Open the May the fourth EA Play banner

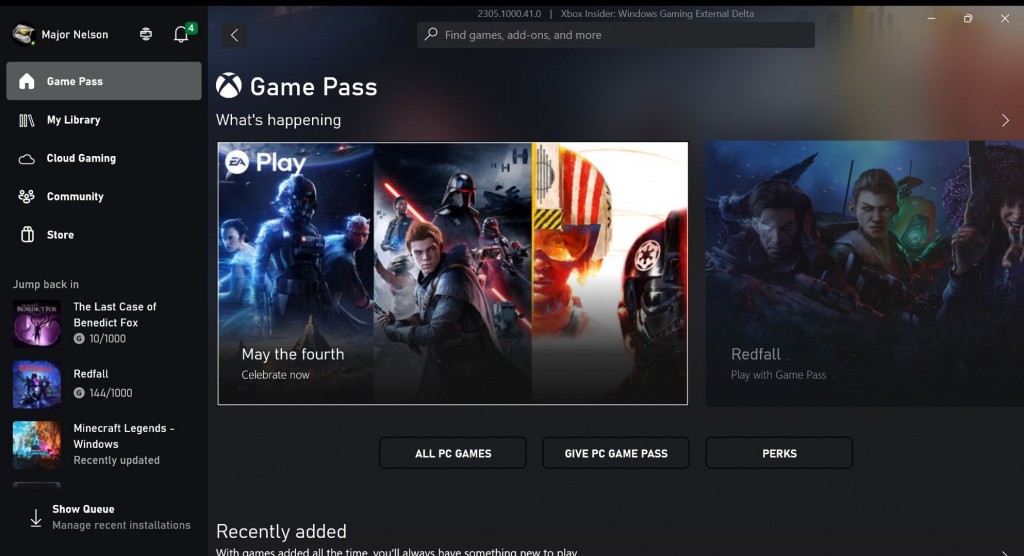[453, 273]
